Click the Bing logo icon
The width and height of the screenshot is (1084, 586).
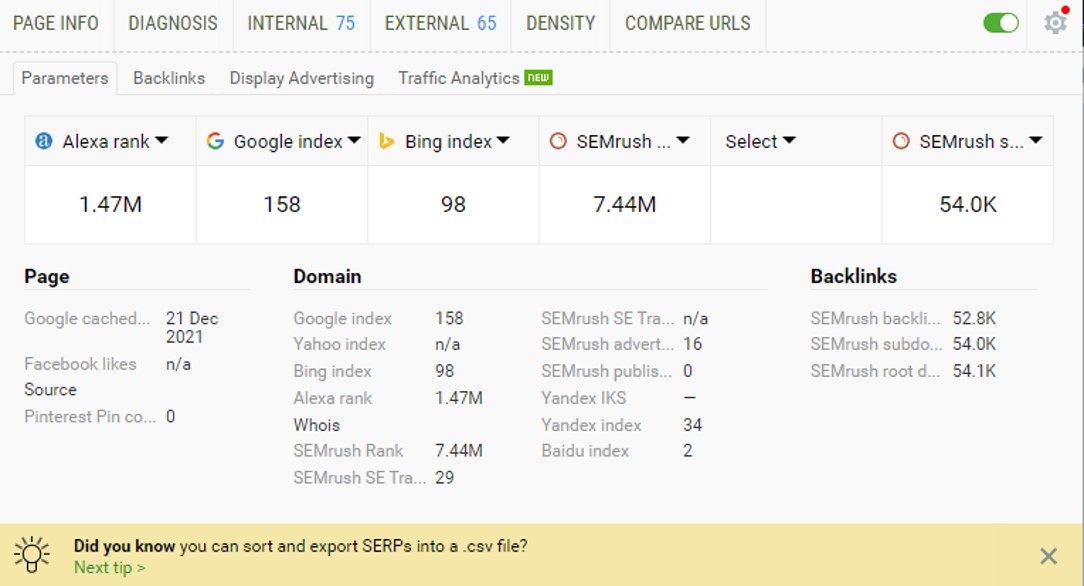coord(386,141)
